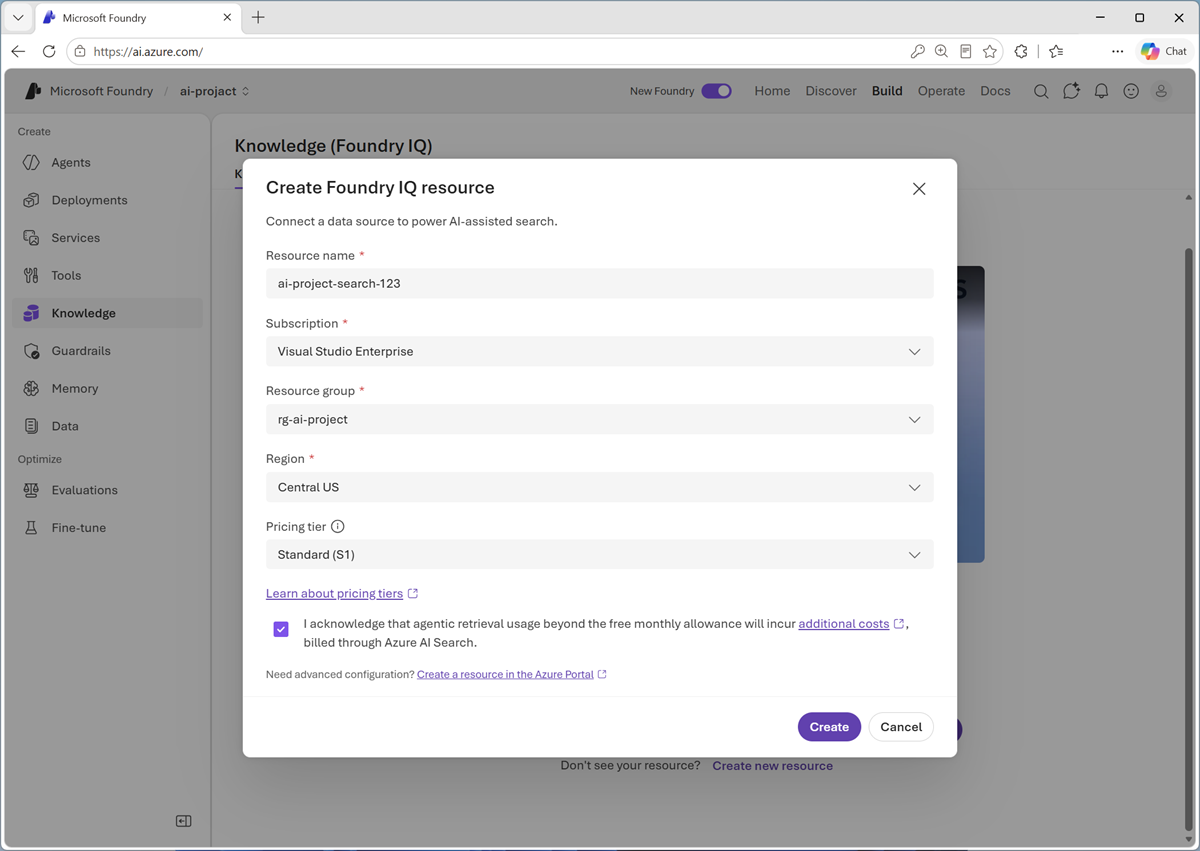Open Knowledge in the sidebar
The width and height of the screenshot is (1200, 851).
pyautogui.click(x=107, y=313)
